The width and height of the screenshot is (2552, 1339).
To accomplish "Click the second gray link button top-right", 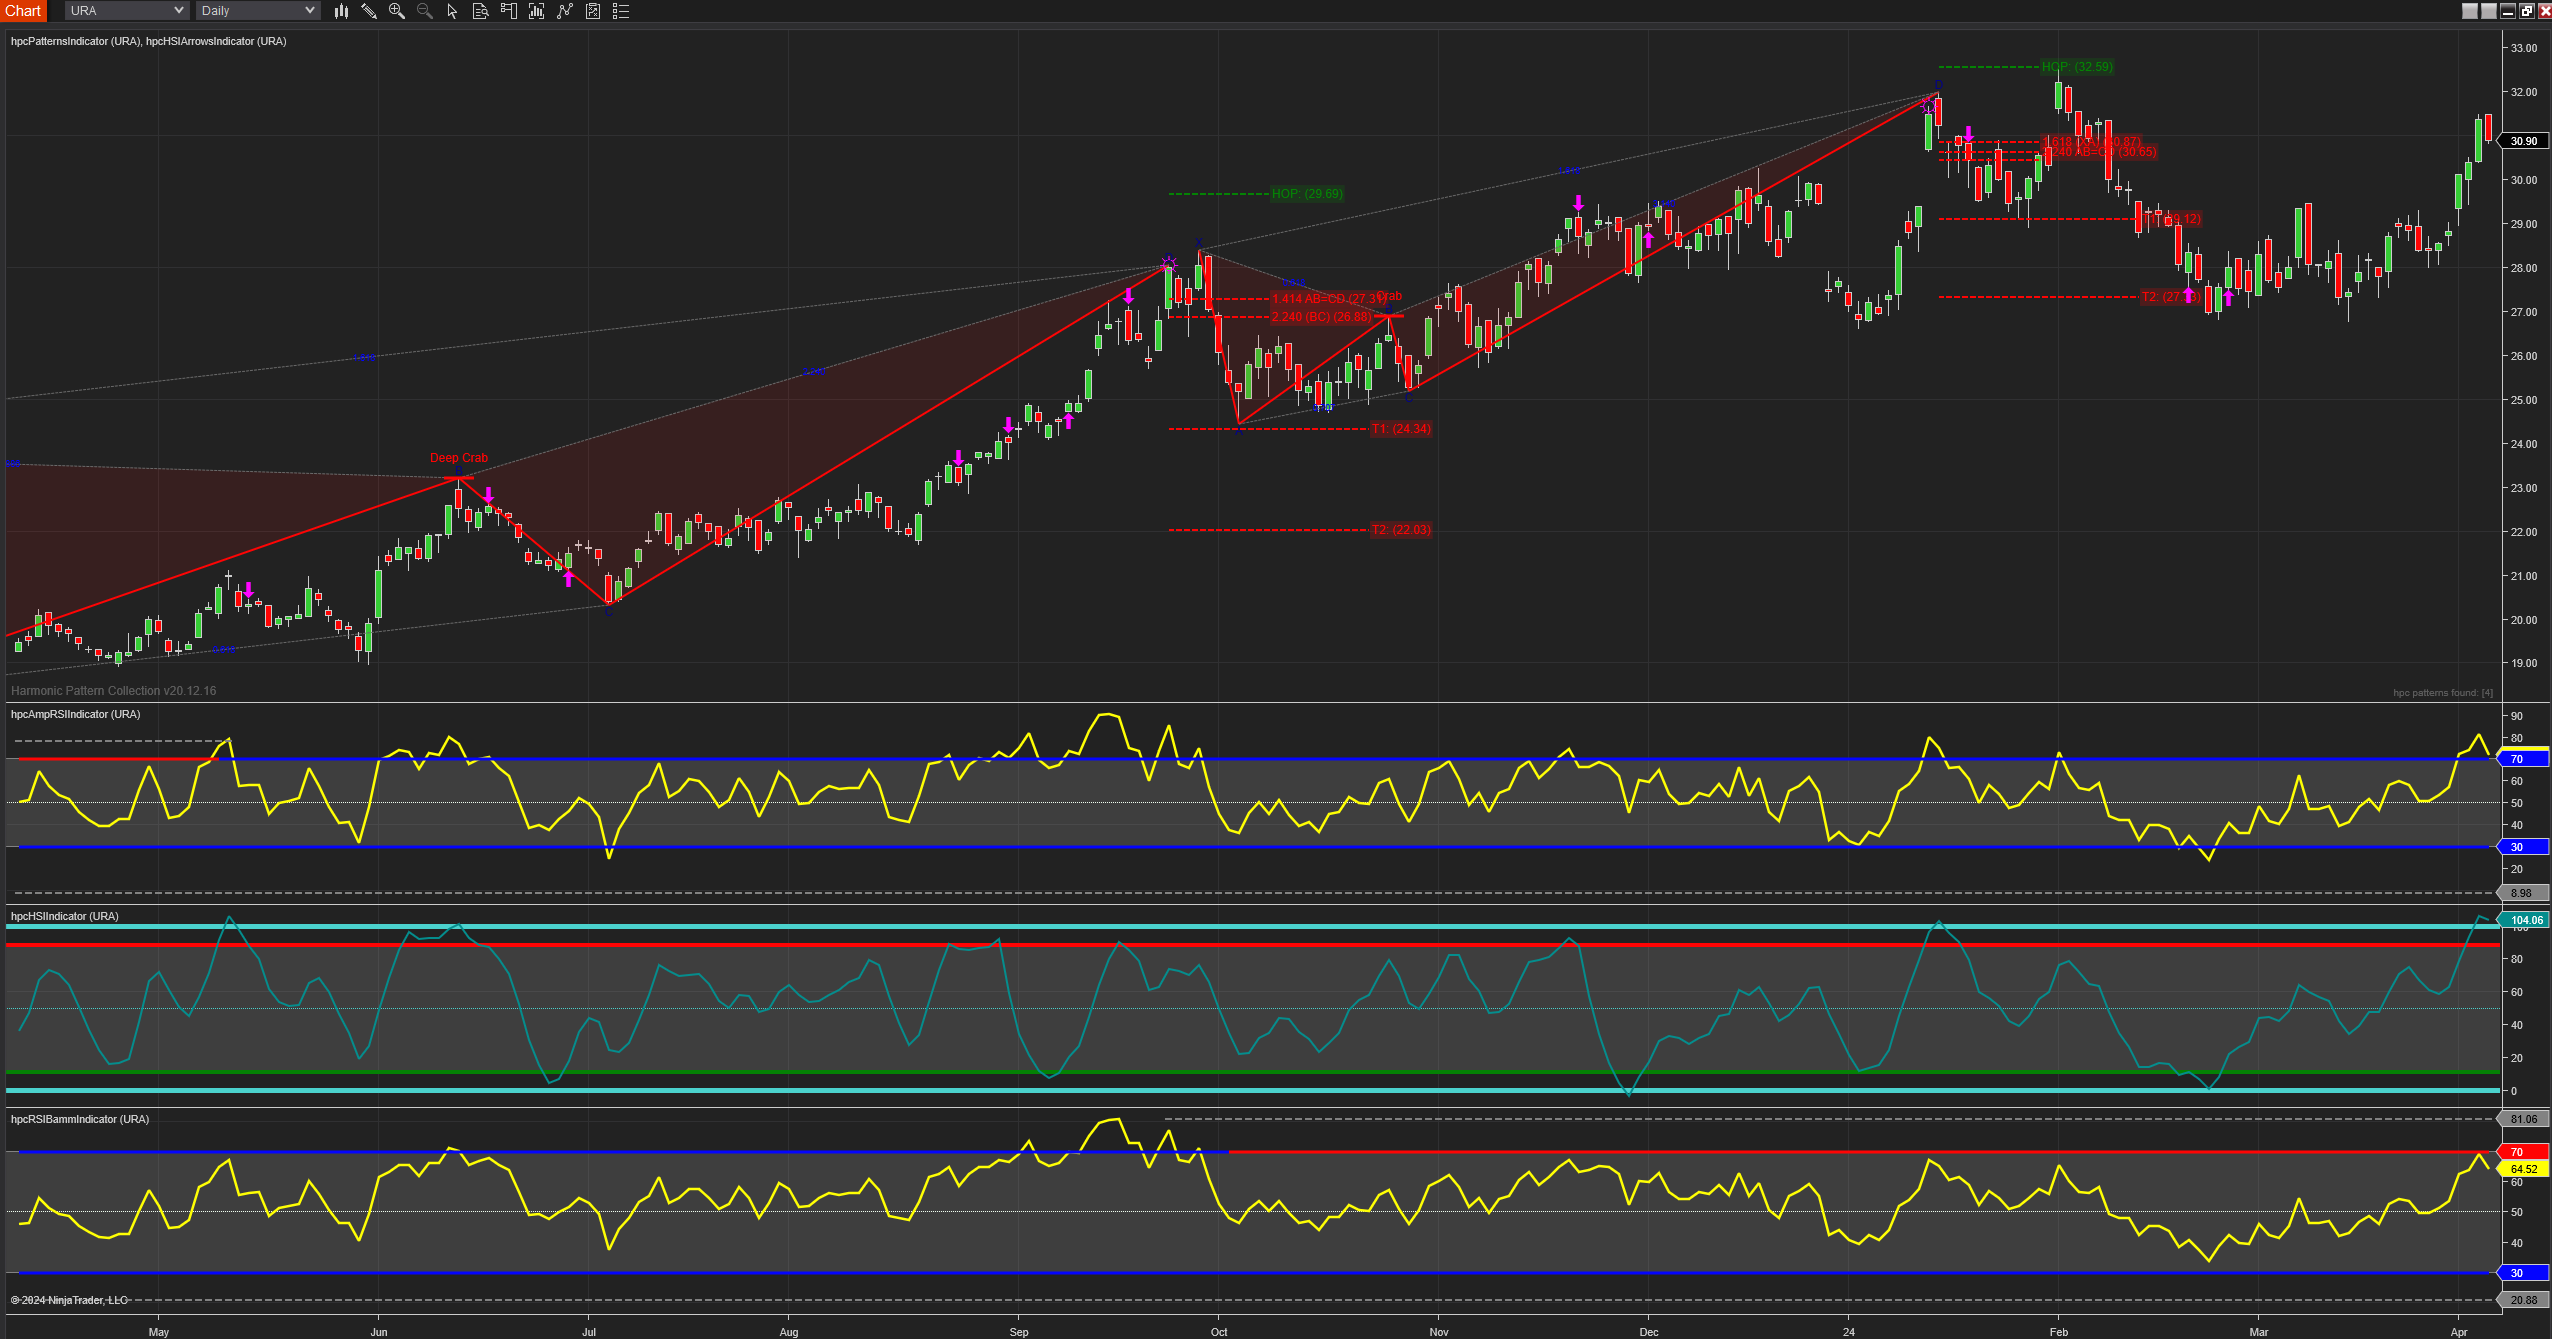I will tap(2489, 11).
